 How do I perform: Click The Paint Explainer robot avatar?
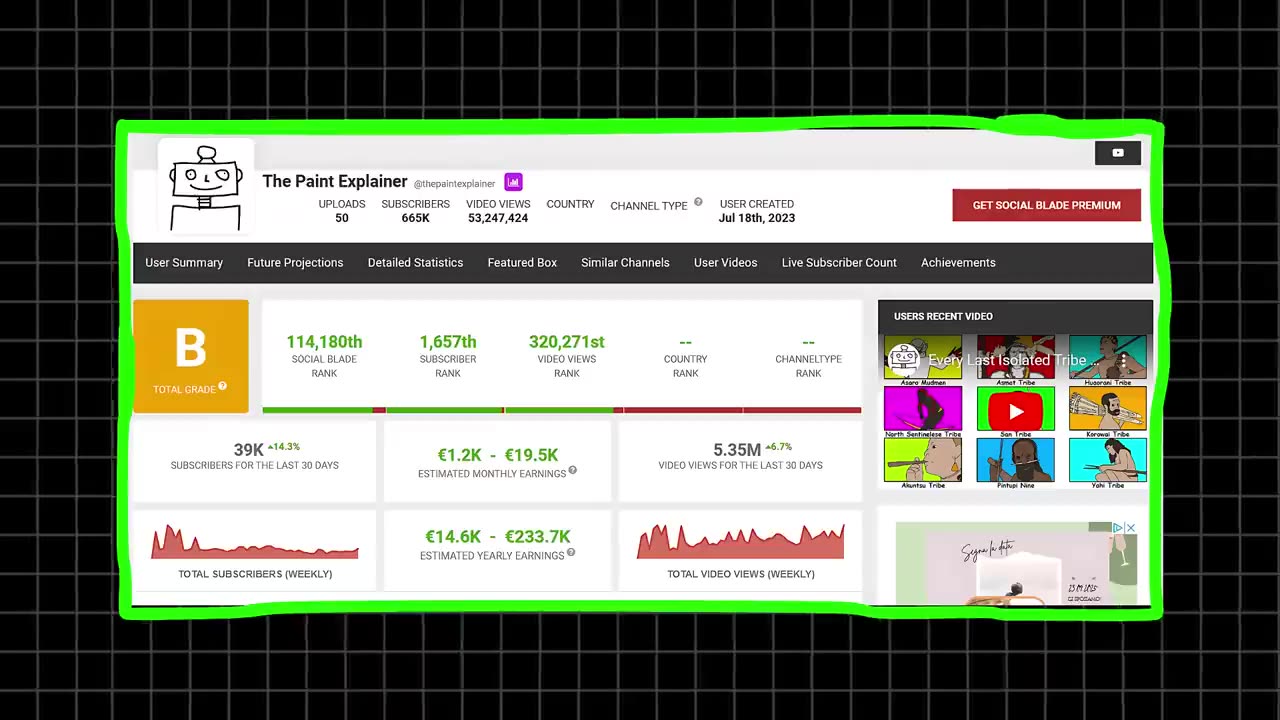(x=206, y=186)
